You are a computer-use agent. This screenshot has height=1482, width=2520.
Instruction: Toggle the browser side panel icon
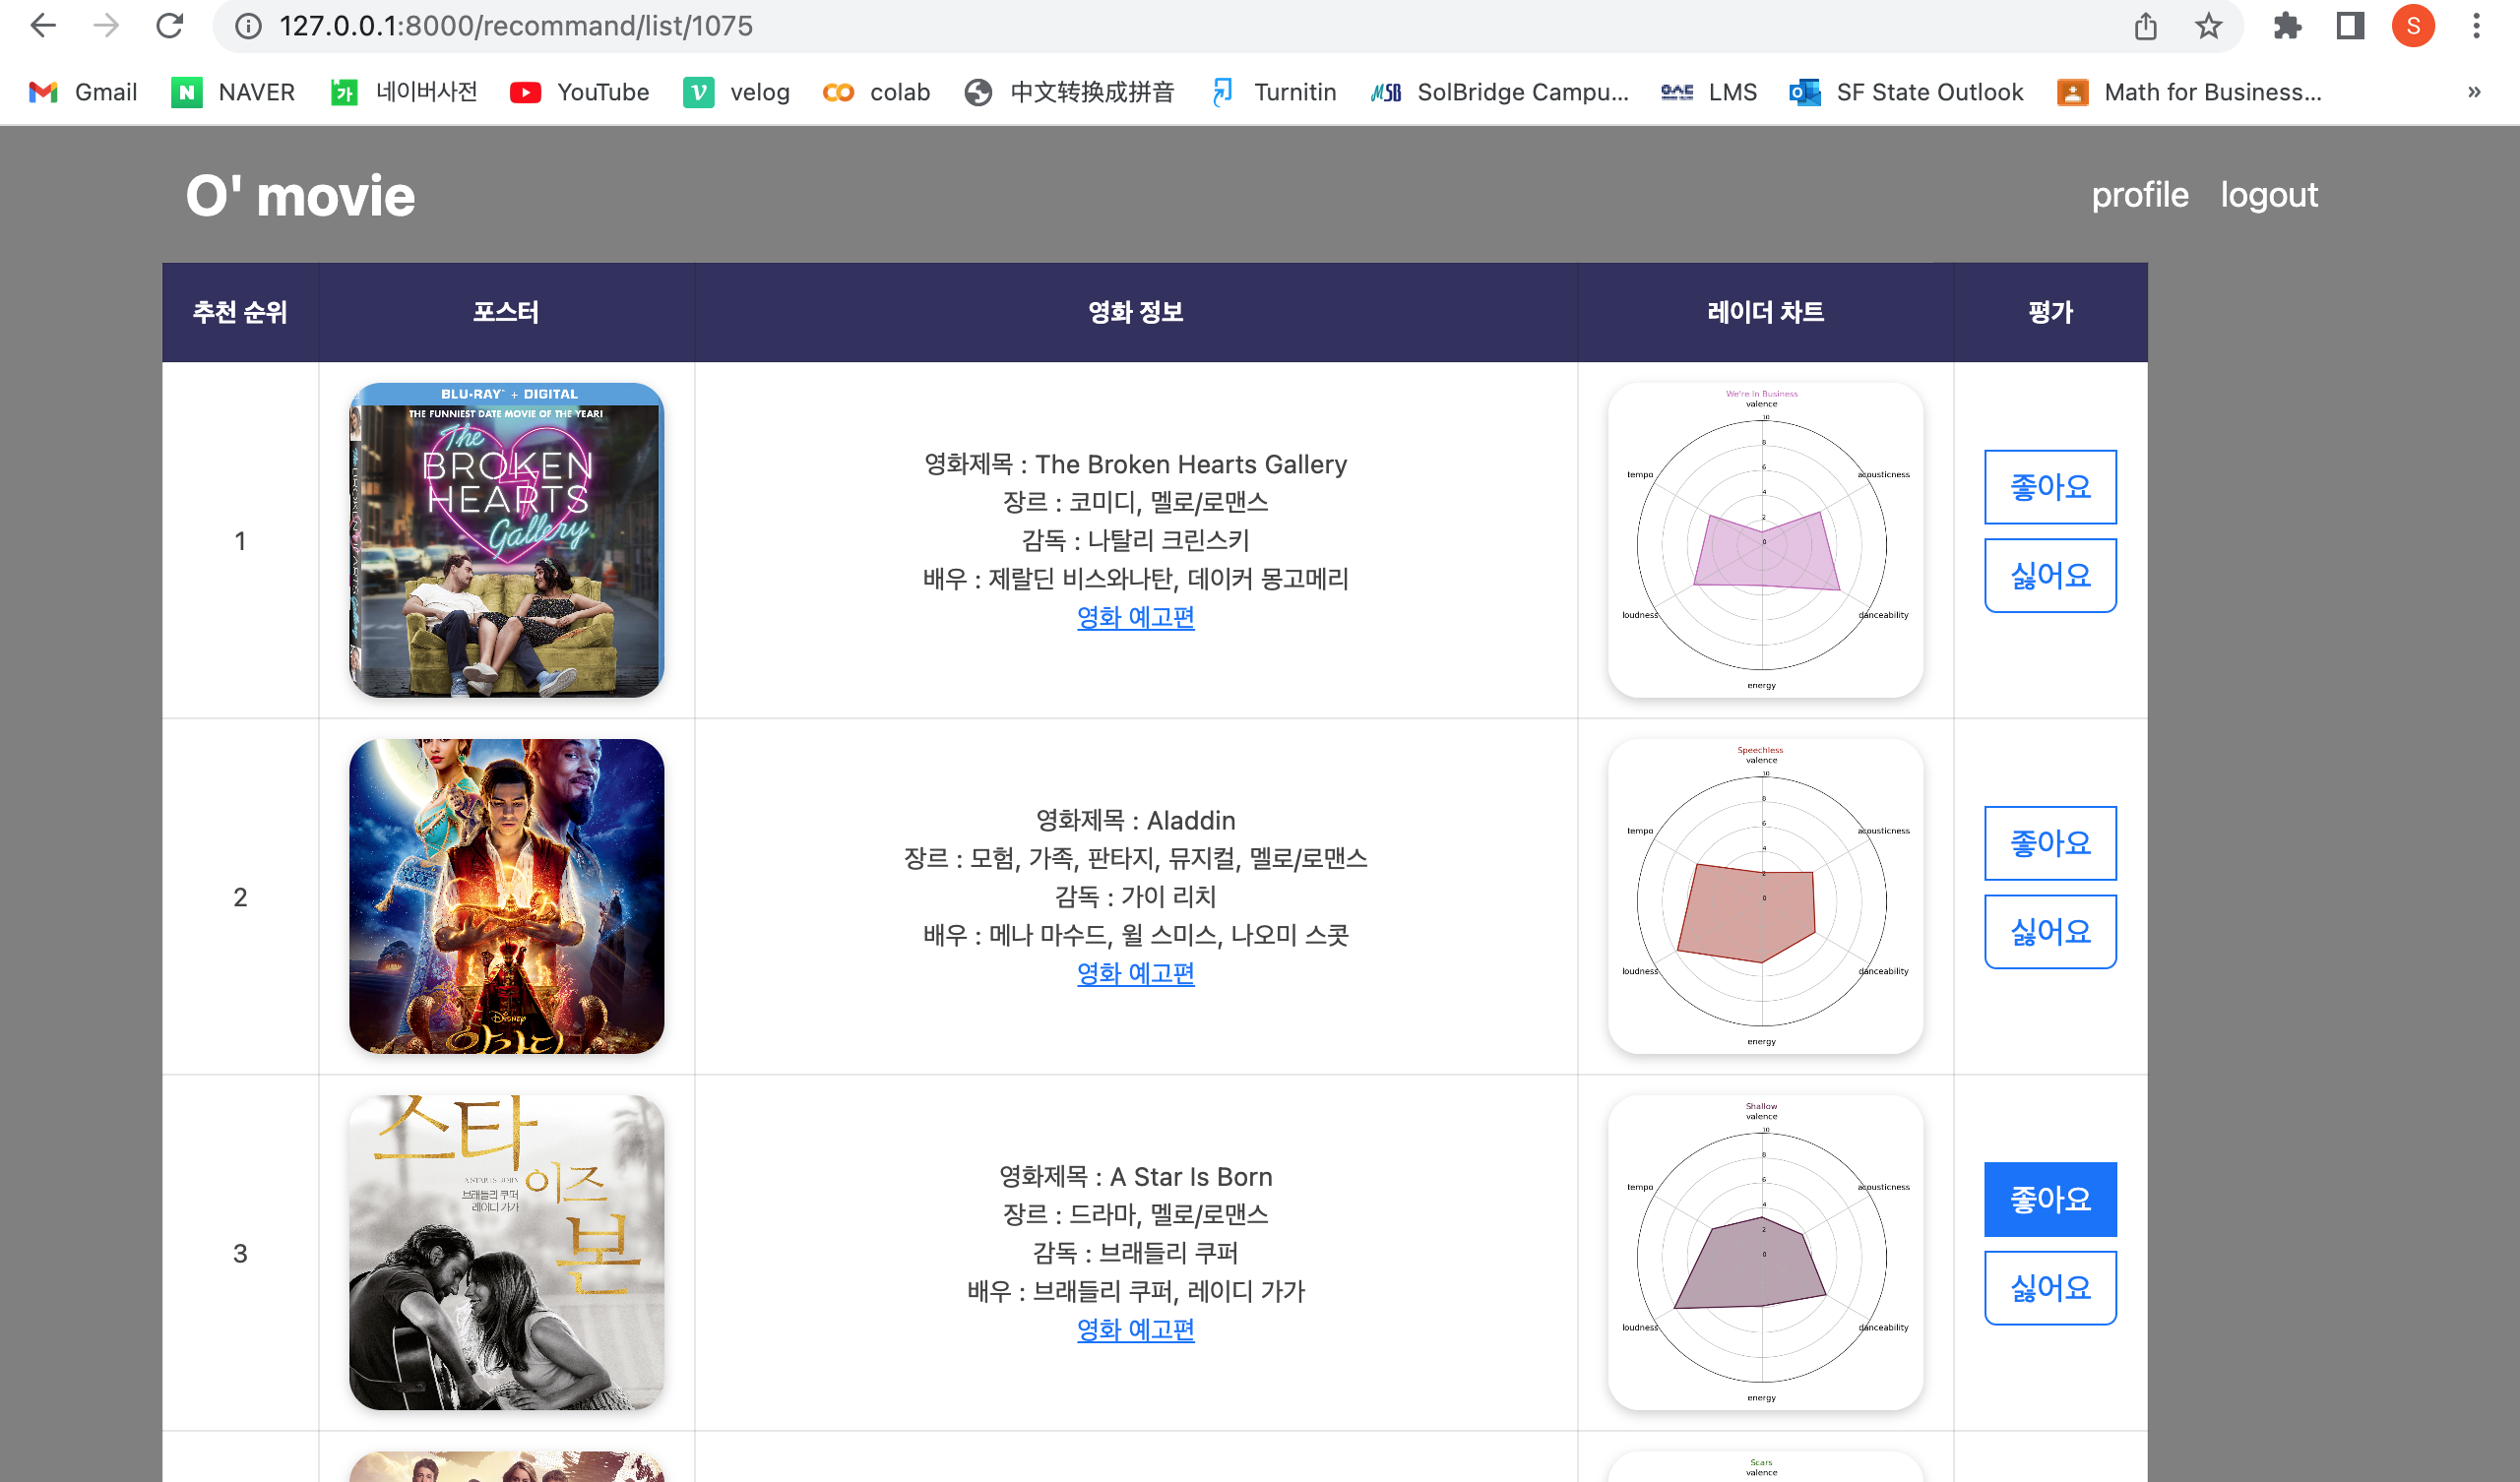coord(2350,26)
